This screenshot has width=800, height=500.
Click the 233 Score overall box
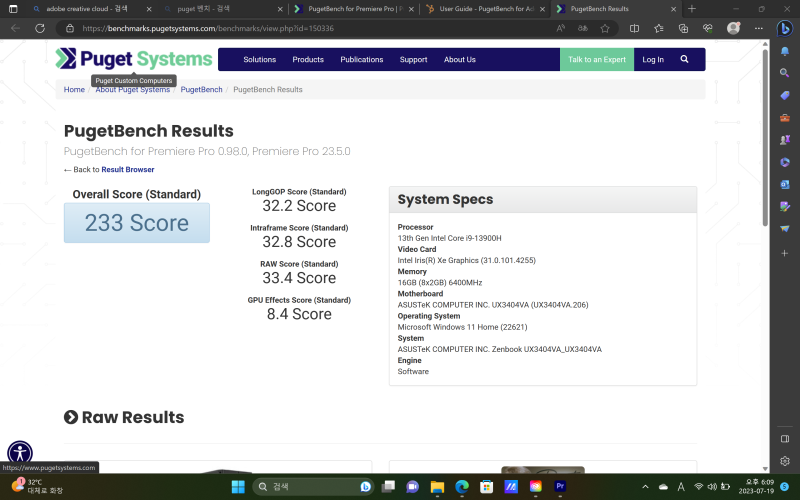point(137,223)
